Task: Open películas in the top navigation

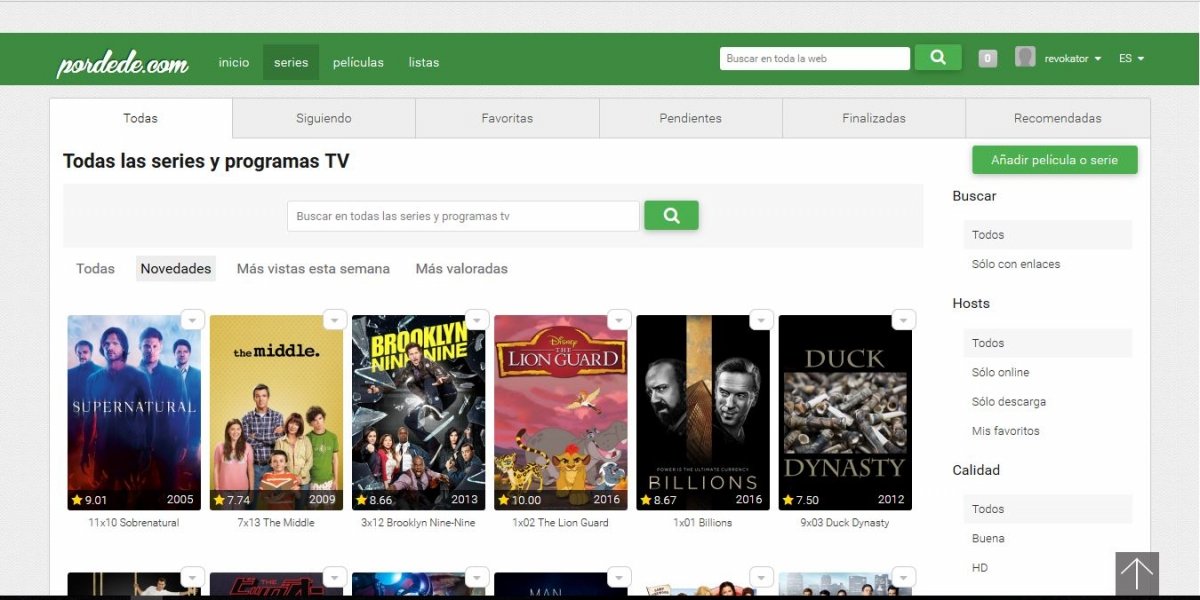Action: point(358,62)
